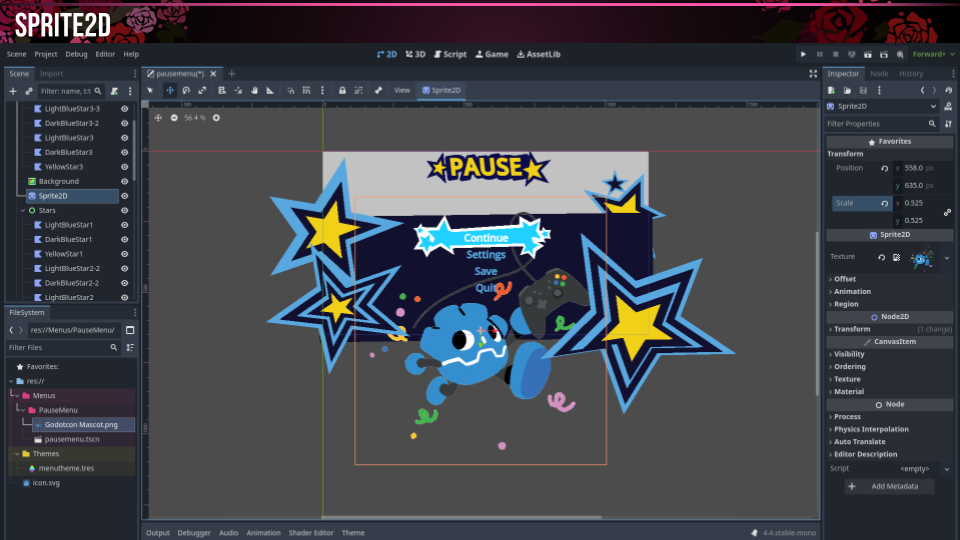
Task: Switch to the Import tab
Action: 51,74
